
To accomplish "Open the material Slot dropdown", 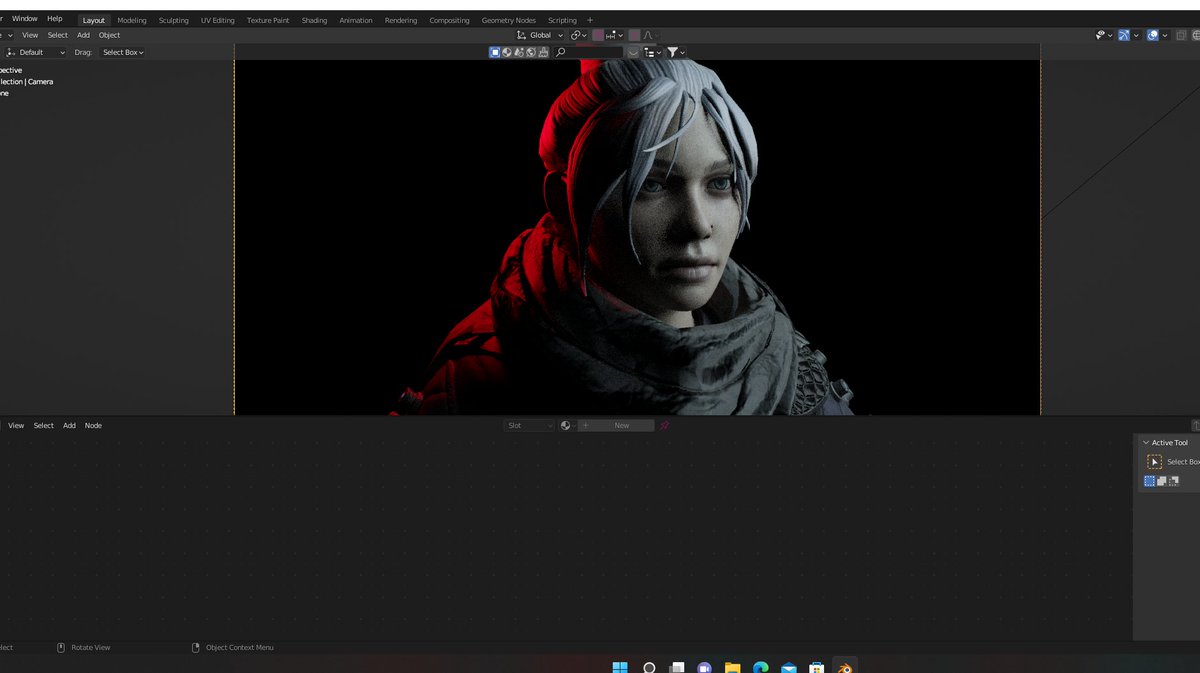I will (529, 425).
